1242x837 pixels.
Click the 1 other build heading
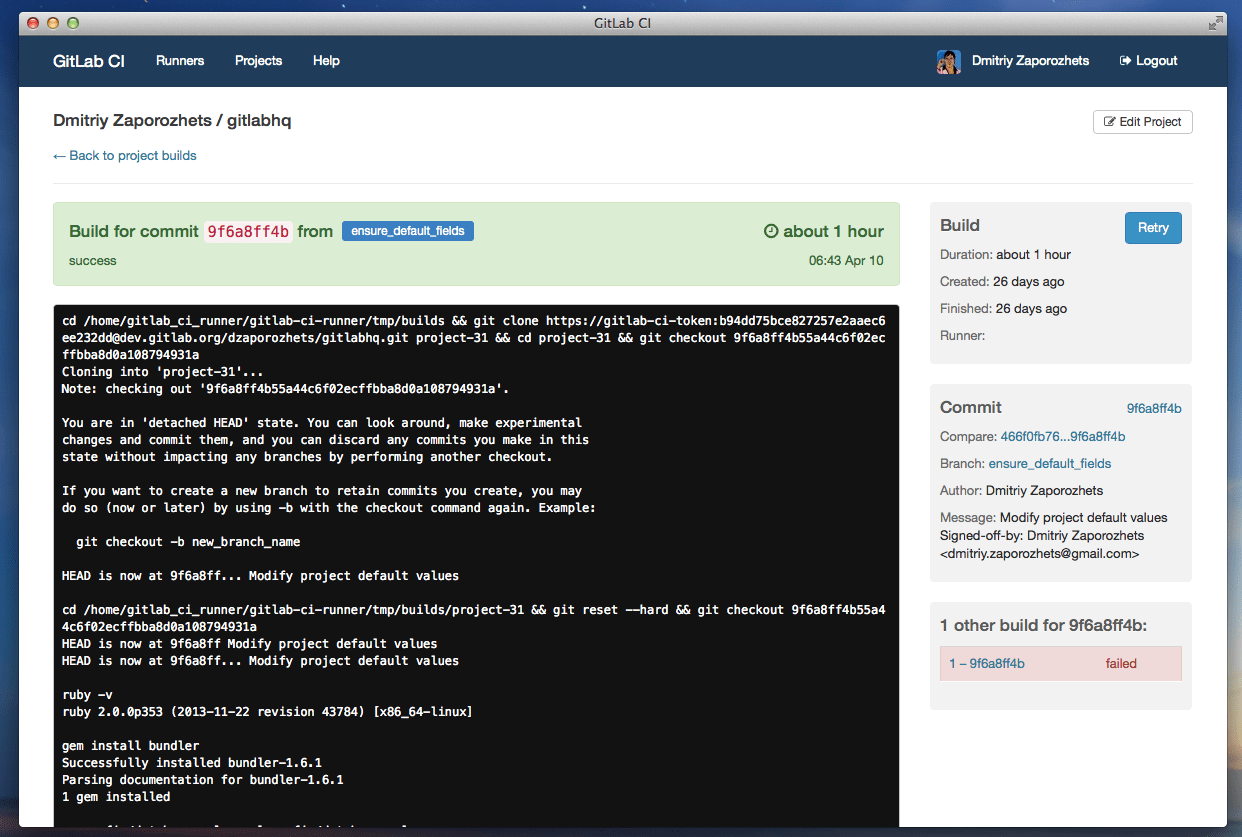pos(1044,626)
